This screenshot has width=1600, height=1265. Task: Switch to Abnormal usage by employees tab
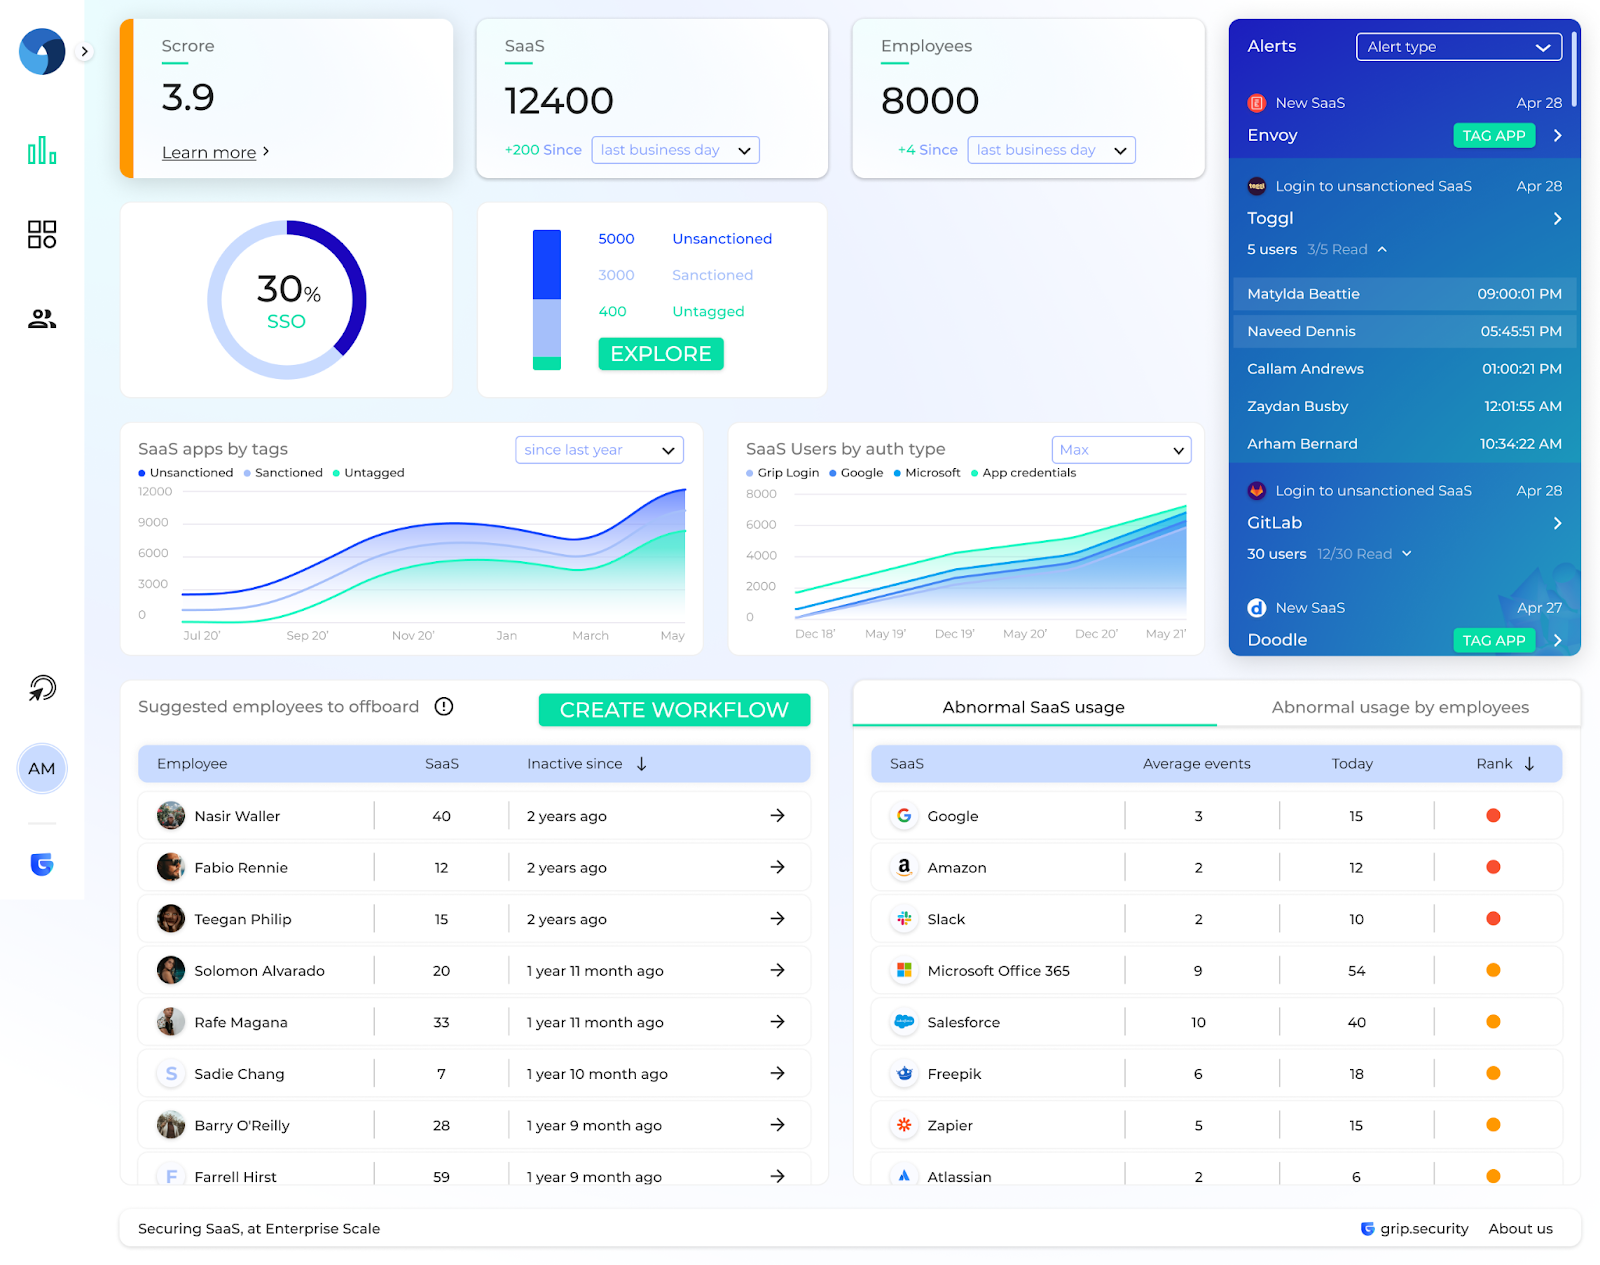pos(1399,706)
